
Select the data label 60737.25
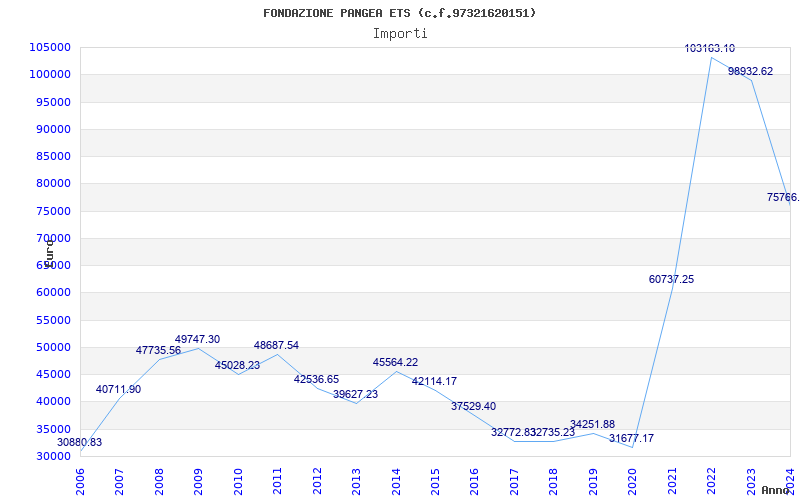(671, 279)
